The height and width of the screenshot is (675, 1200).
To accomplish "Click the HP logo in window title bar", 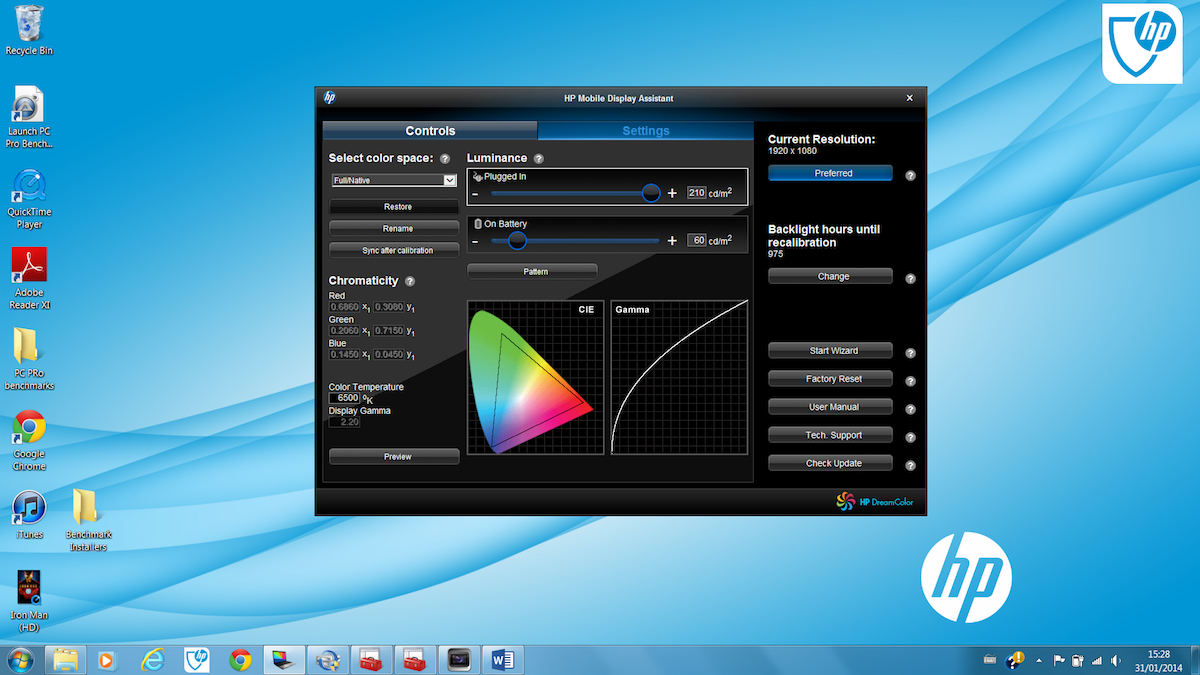I will 329,98.
